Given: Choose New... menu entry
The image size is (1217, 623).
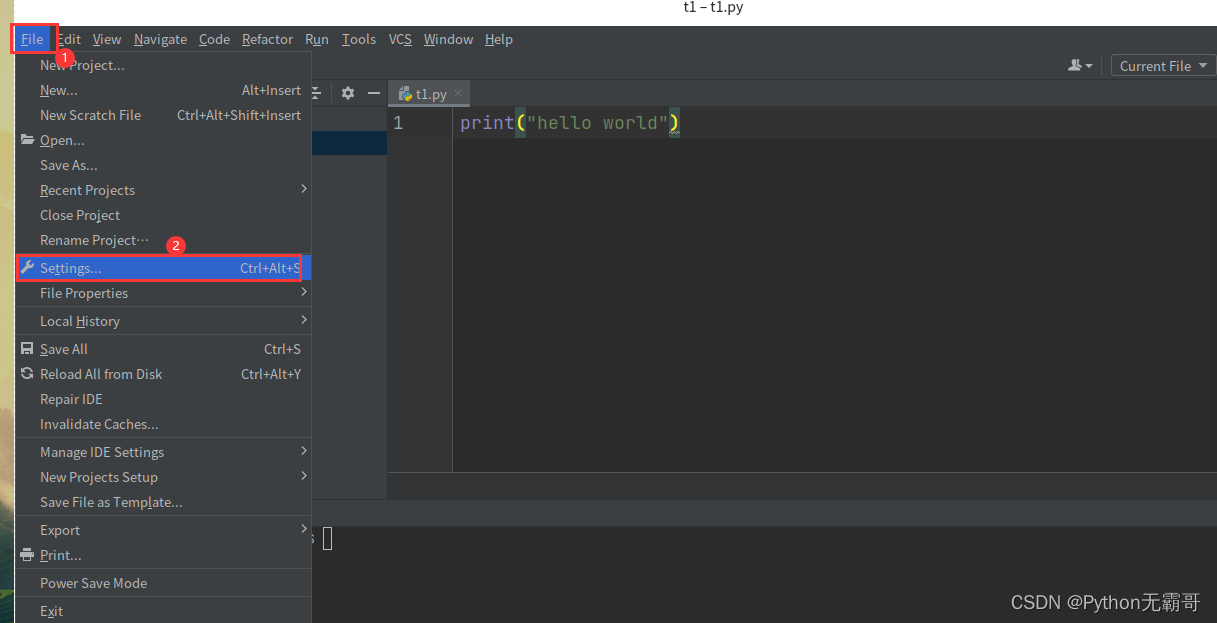Looking at the screenshot, I should click(x=163, y=90).
